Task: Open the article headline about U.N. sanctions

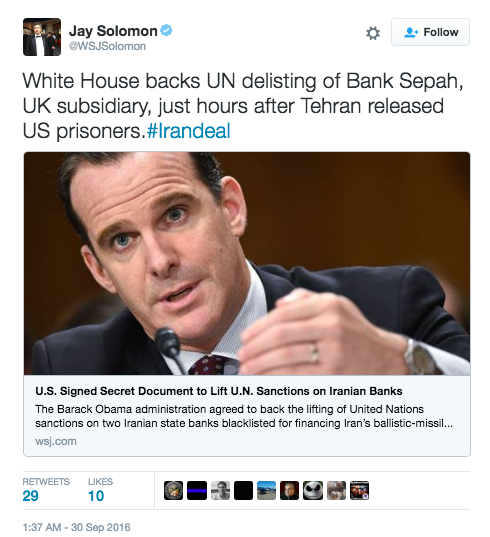Action: 219,391
